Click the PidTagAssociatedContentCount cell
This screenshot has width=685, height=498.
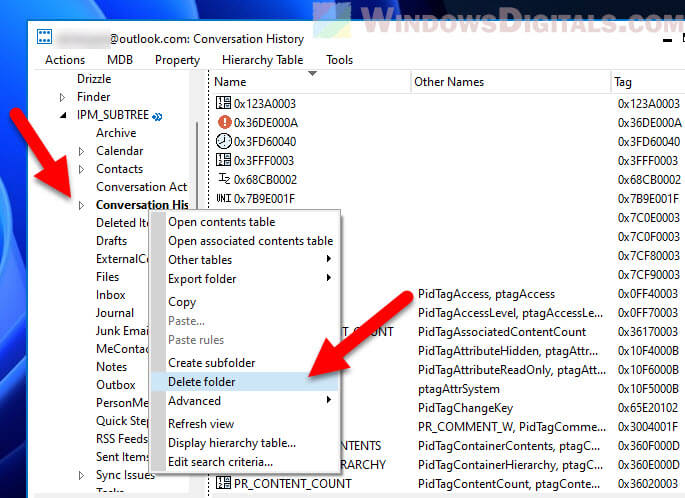pos(502,332)
